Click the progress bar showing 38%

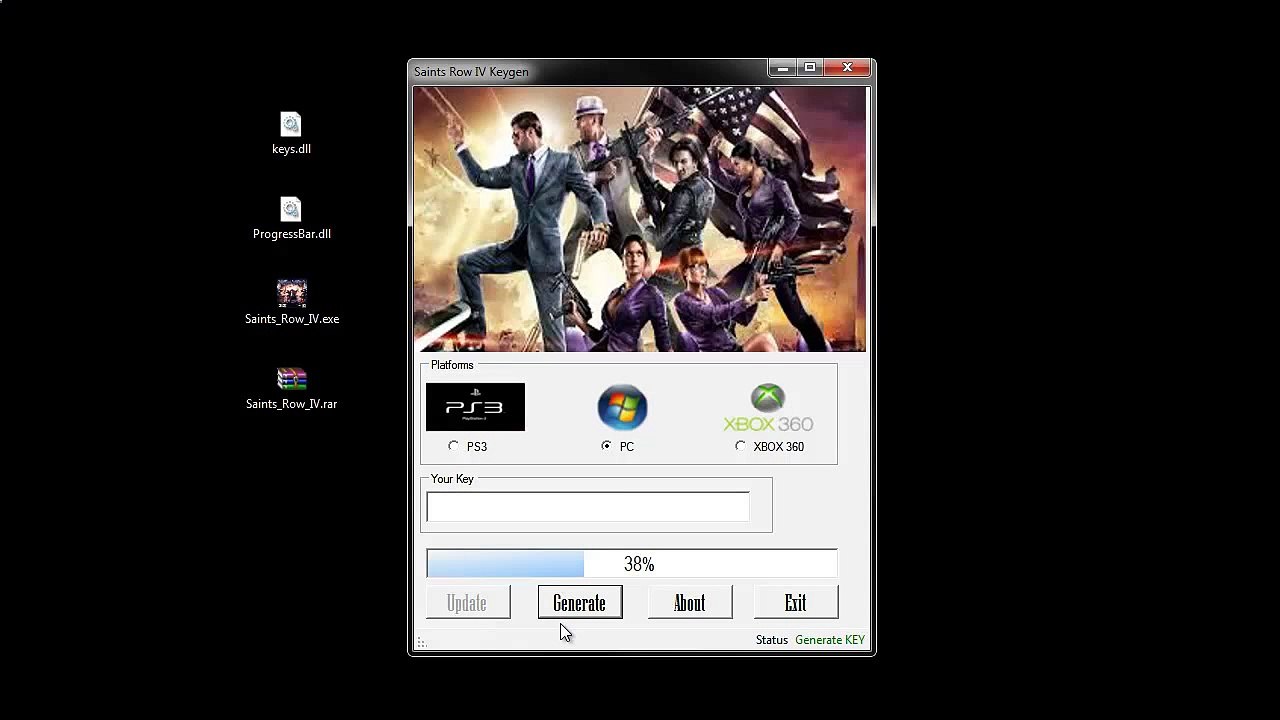coord(632,564)
